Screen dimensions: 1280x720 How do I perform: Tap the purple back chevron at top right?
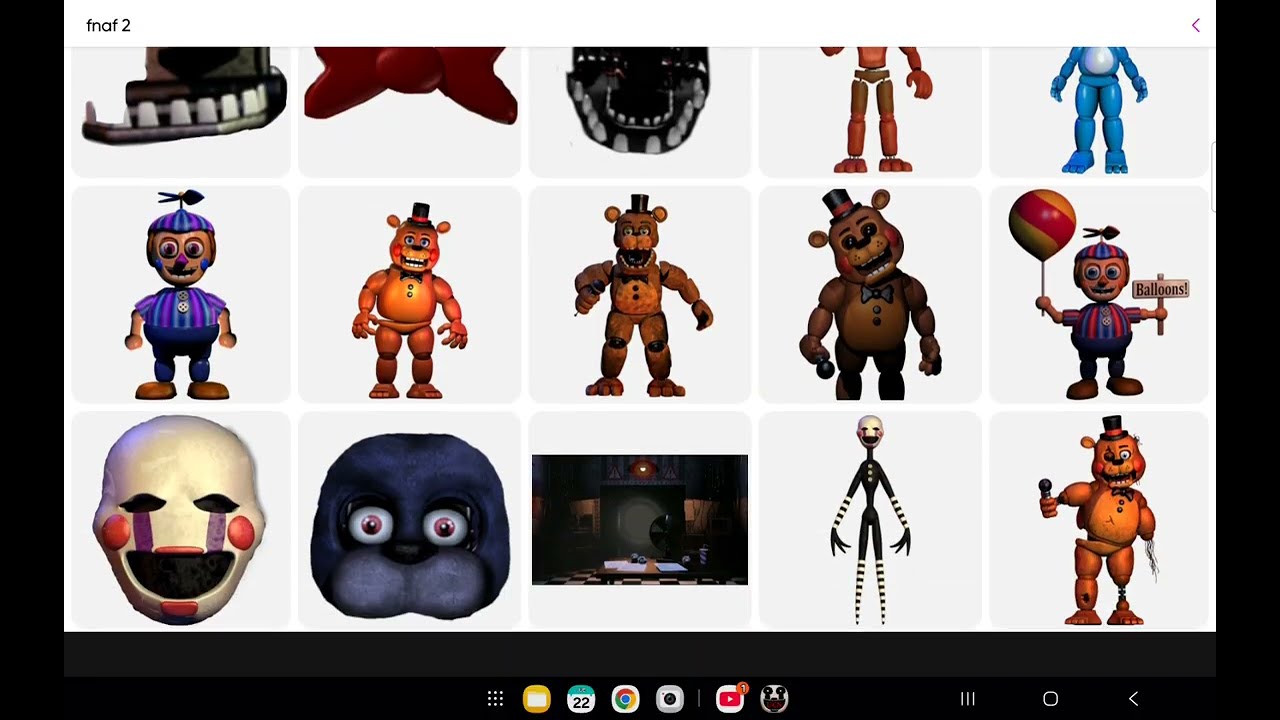point(1195,25)
